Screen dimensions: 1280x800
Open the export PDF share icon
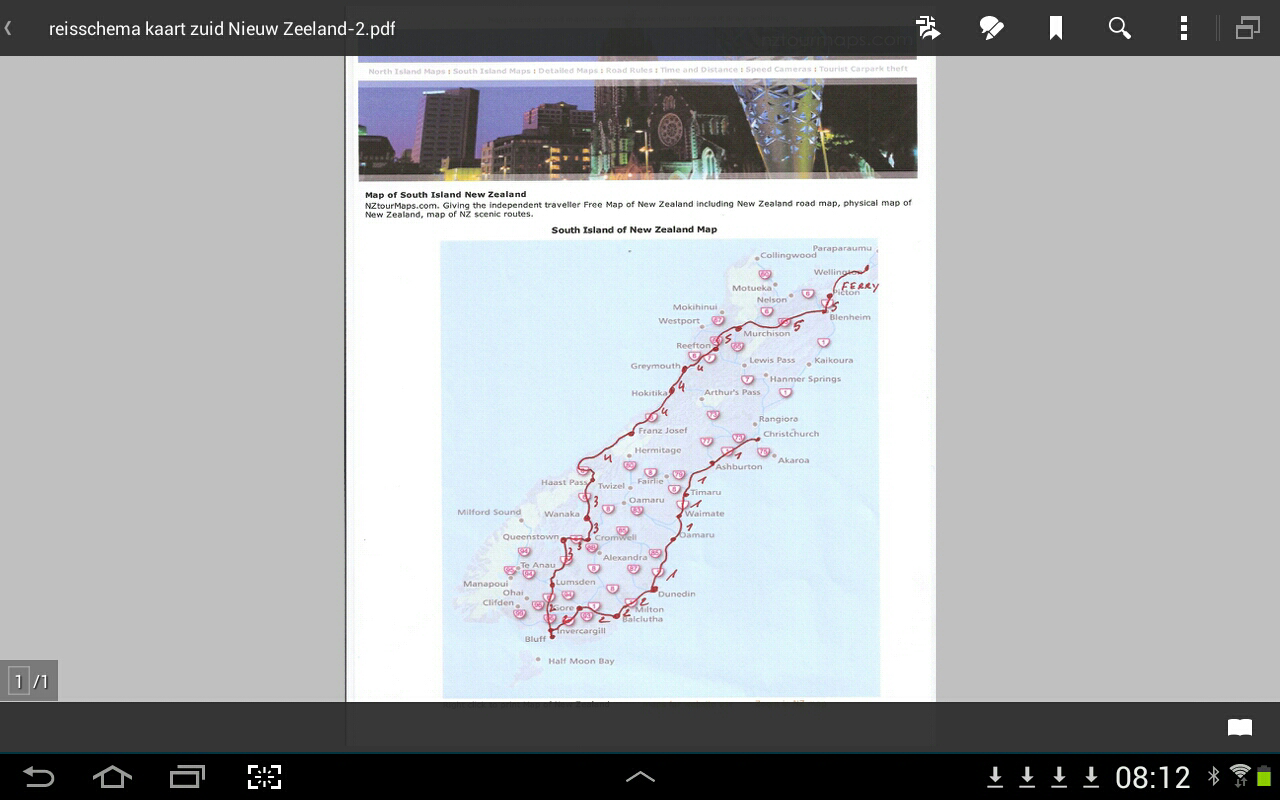pos(928,28)
